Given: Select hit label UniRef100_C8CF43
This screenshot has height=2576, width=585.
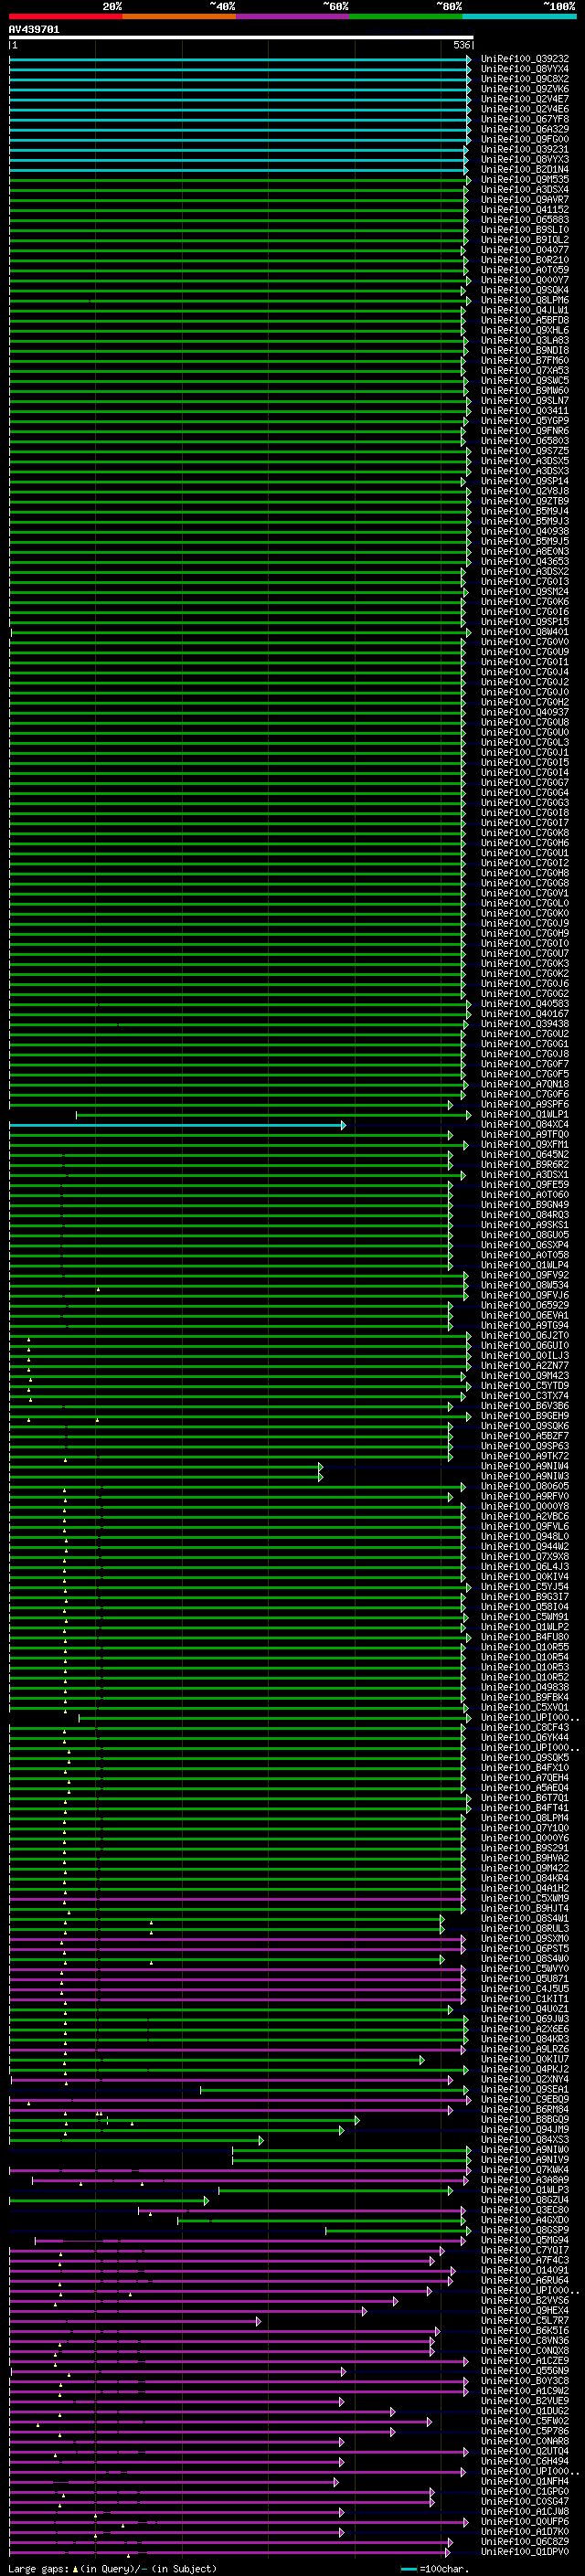Looking at the screenshot, I should click(525, 1728).
